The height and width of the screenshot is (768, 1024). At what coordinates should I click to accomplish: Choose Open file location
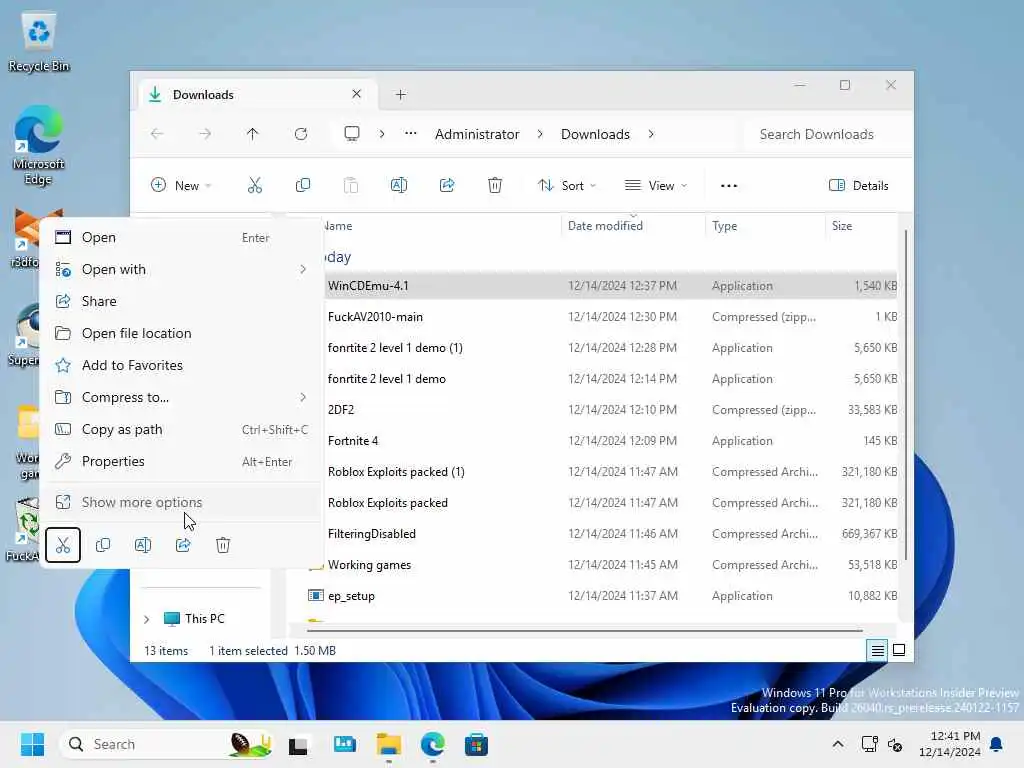182,333
